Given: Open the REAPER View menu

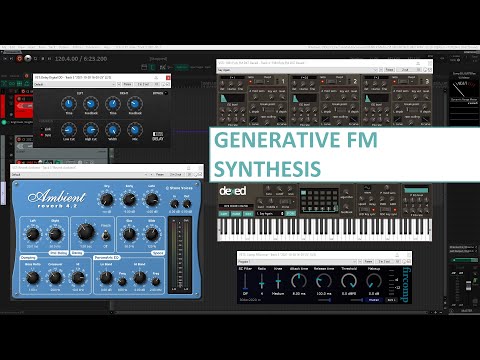Looking at the screenshot, I should [x=22, y=47].
